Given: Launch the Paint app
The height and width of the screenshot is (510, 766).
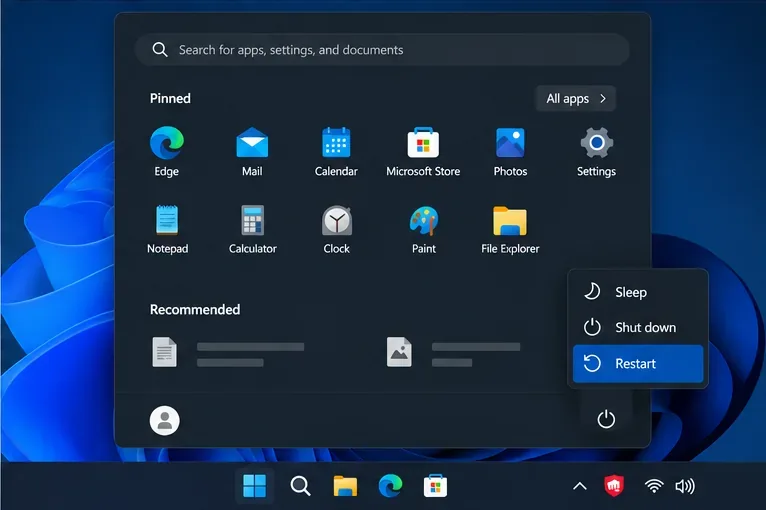Looking at the screenshot, I should click(x=424, y=229).
